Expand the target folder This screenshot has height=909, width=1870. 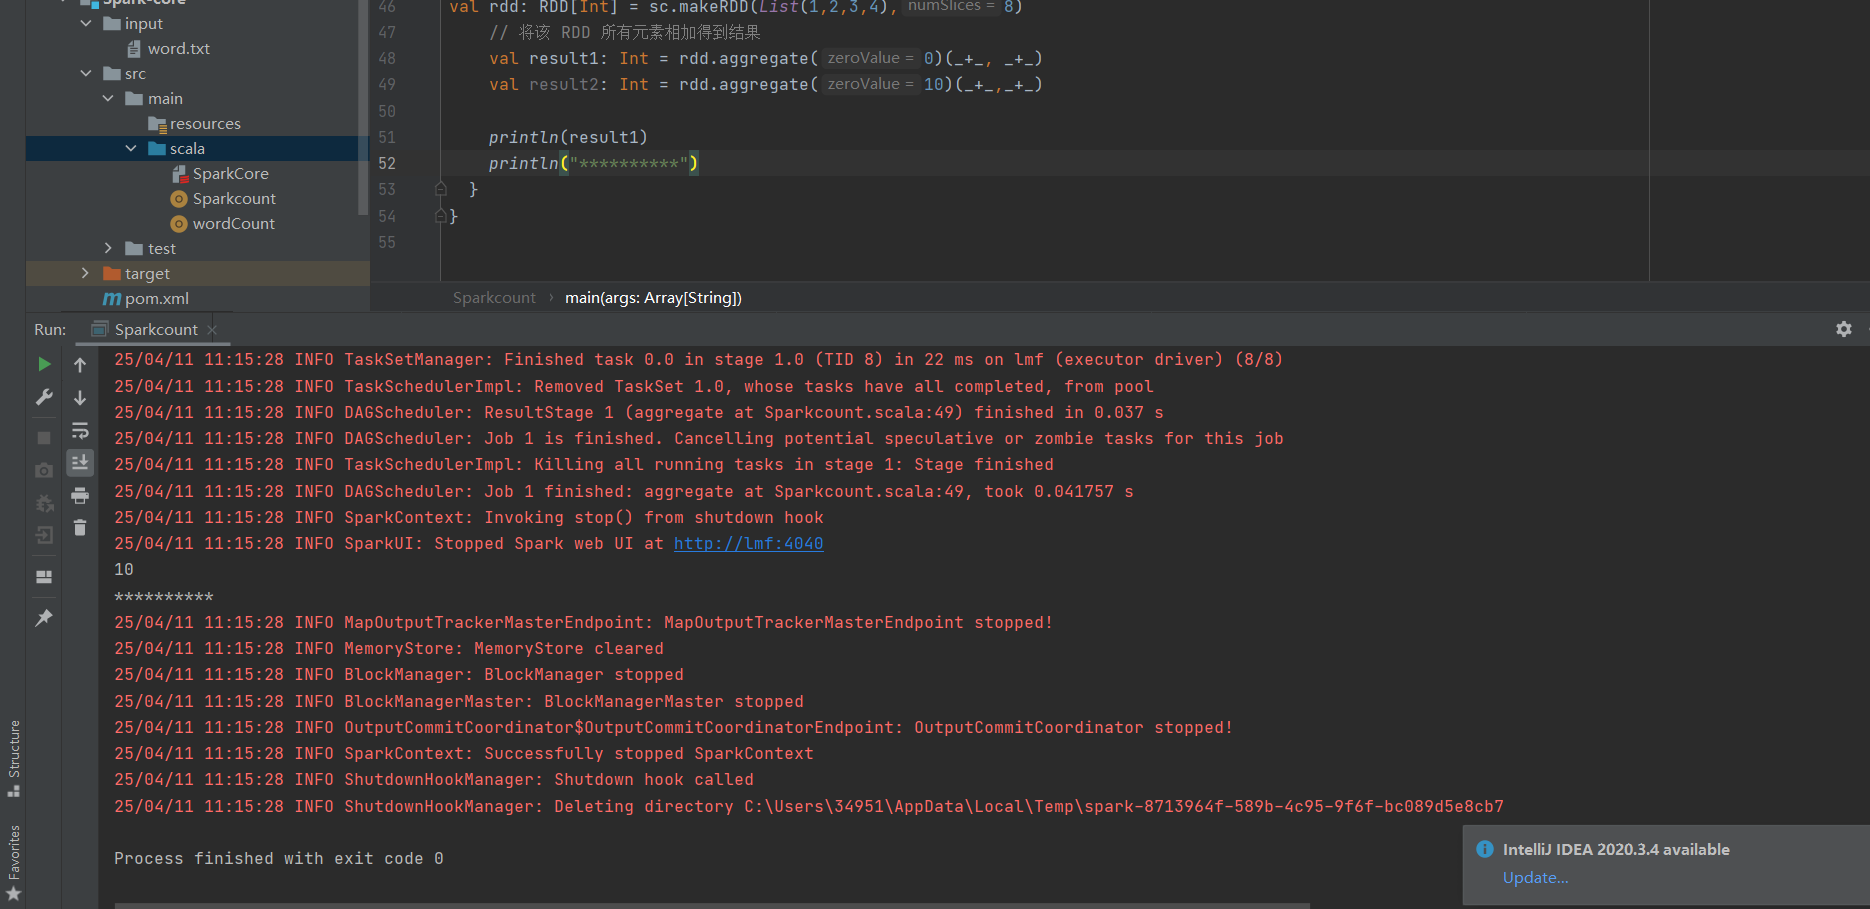coord(86,273)
